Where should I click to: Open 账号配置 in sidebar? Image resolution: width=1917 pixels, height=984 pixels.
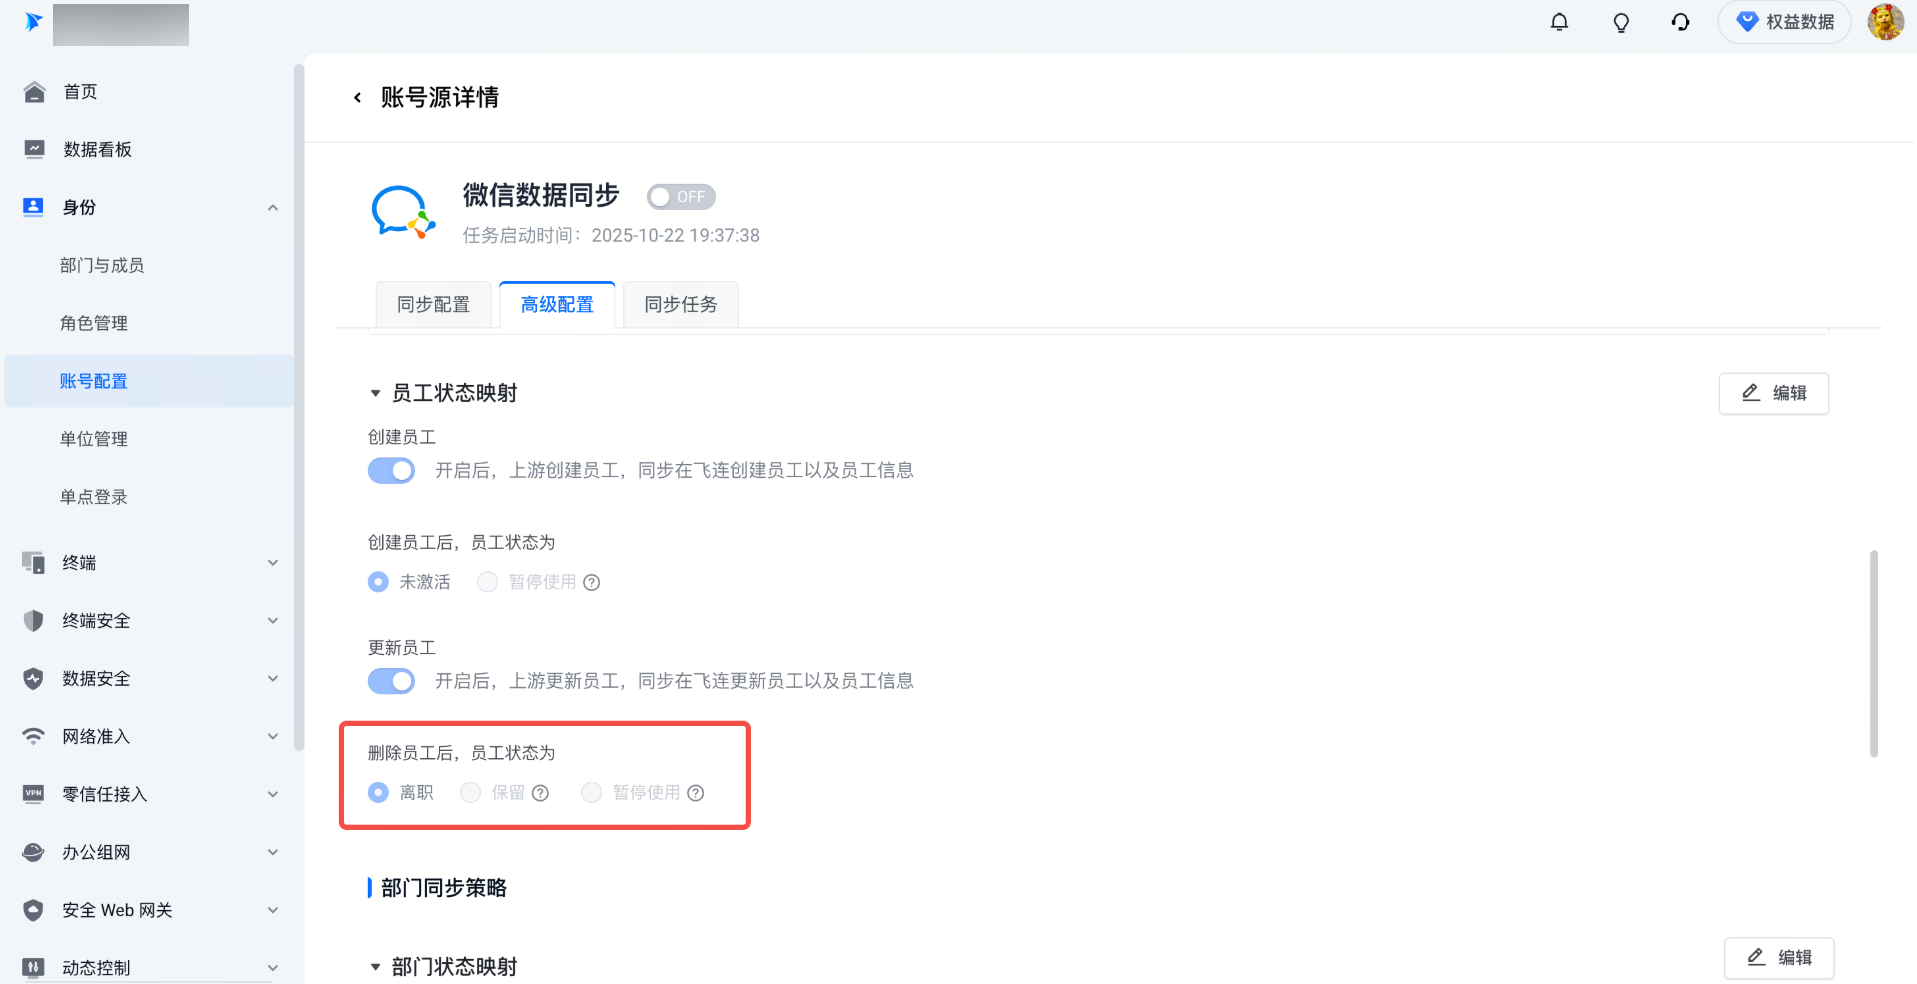click(x=149, y=381)
